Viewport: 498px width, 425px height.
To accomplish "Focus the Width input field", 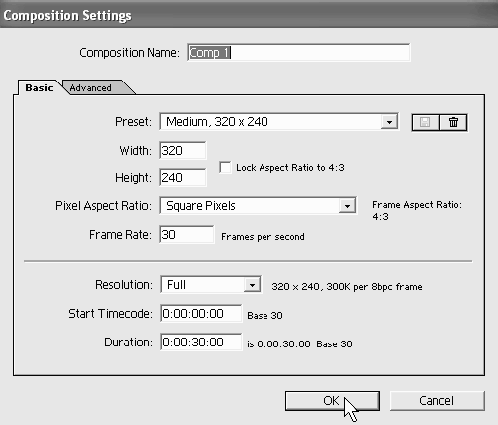I will click(x=183, y=151).
